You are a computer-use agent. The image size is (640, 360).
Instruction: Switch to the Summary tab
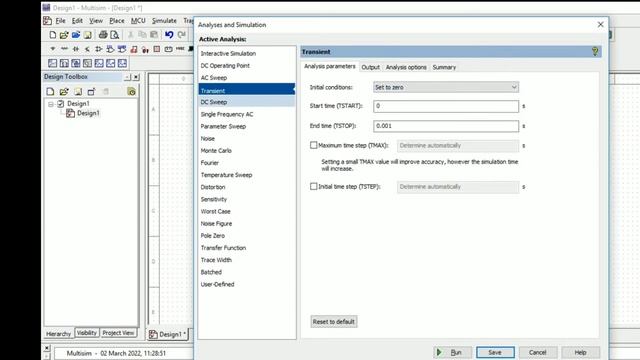(444, 67)
